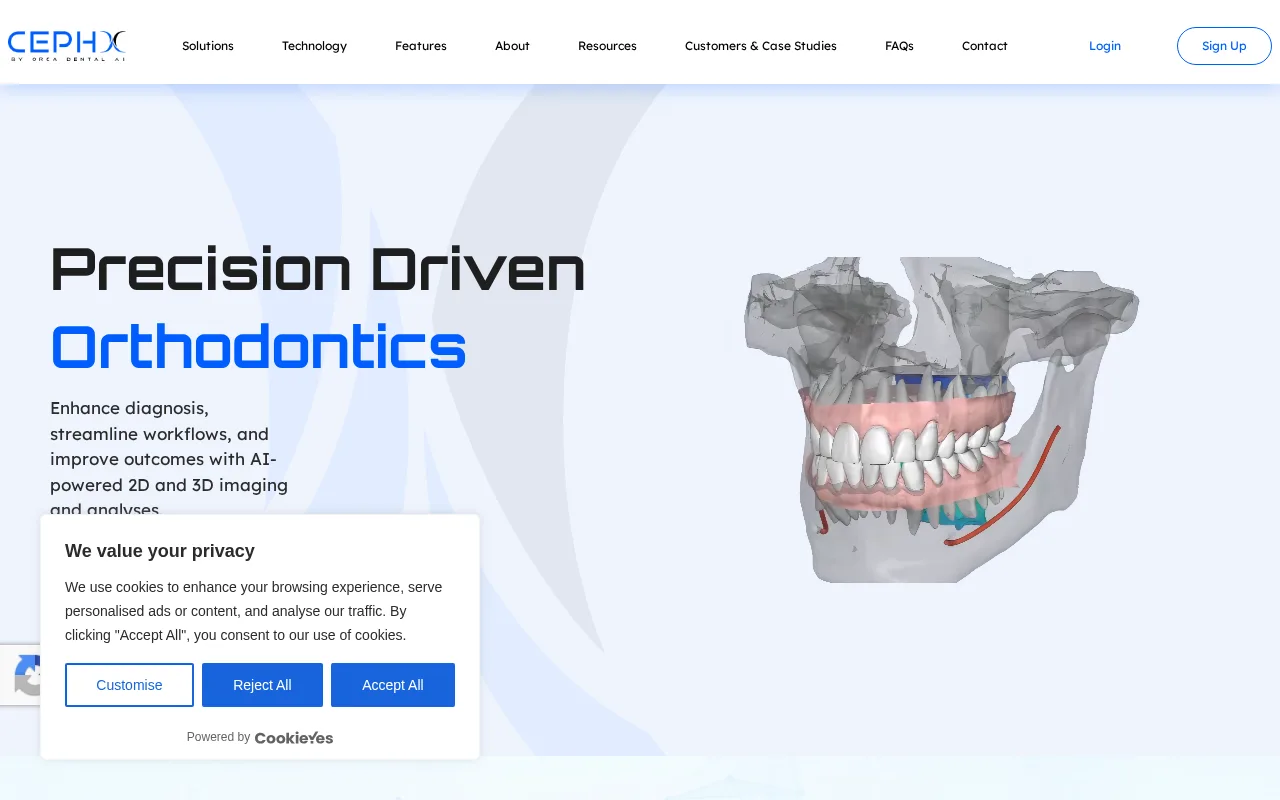This screenshot has width=1280, height=800.
Task: Click the Login link
Action: click(1105, 46)
